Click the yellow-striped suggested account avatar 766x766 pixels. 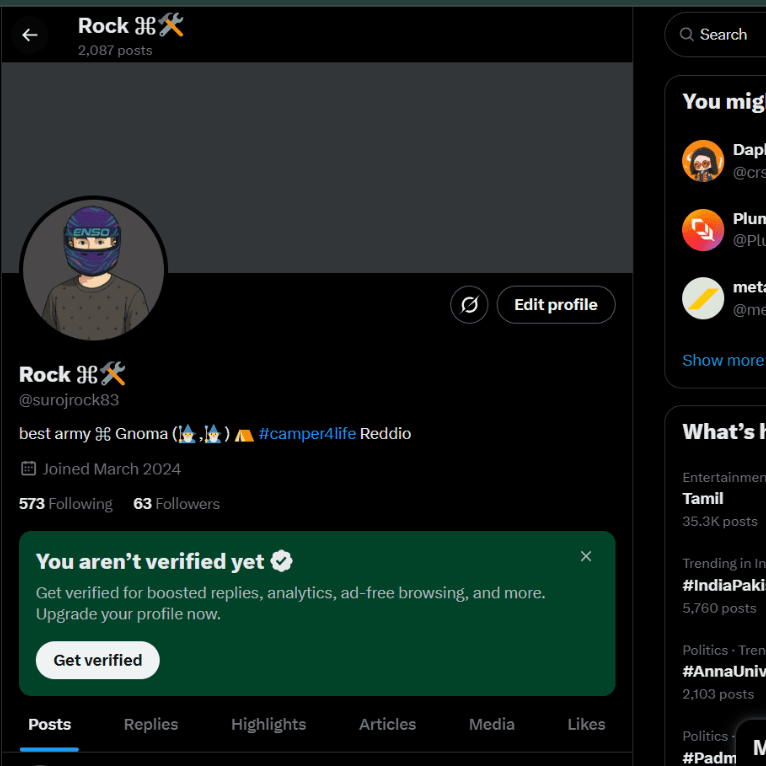pos(703,298)
